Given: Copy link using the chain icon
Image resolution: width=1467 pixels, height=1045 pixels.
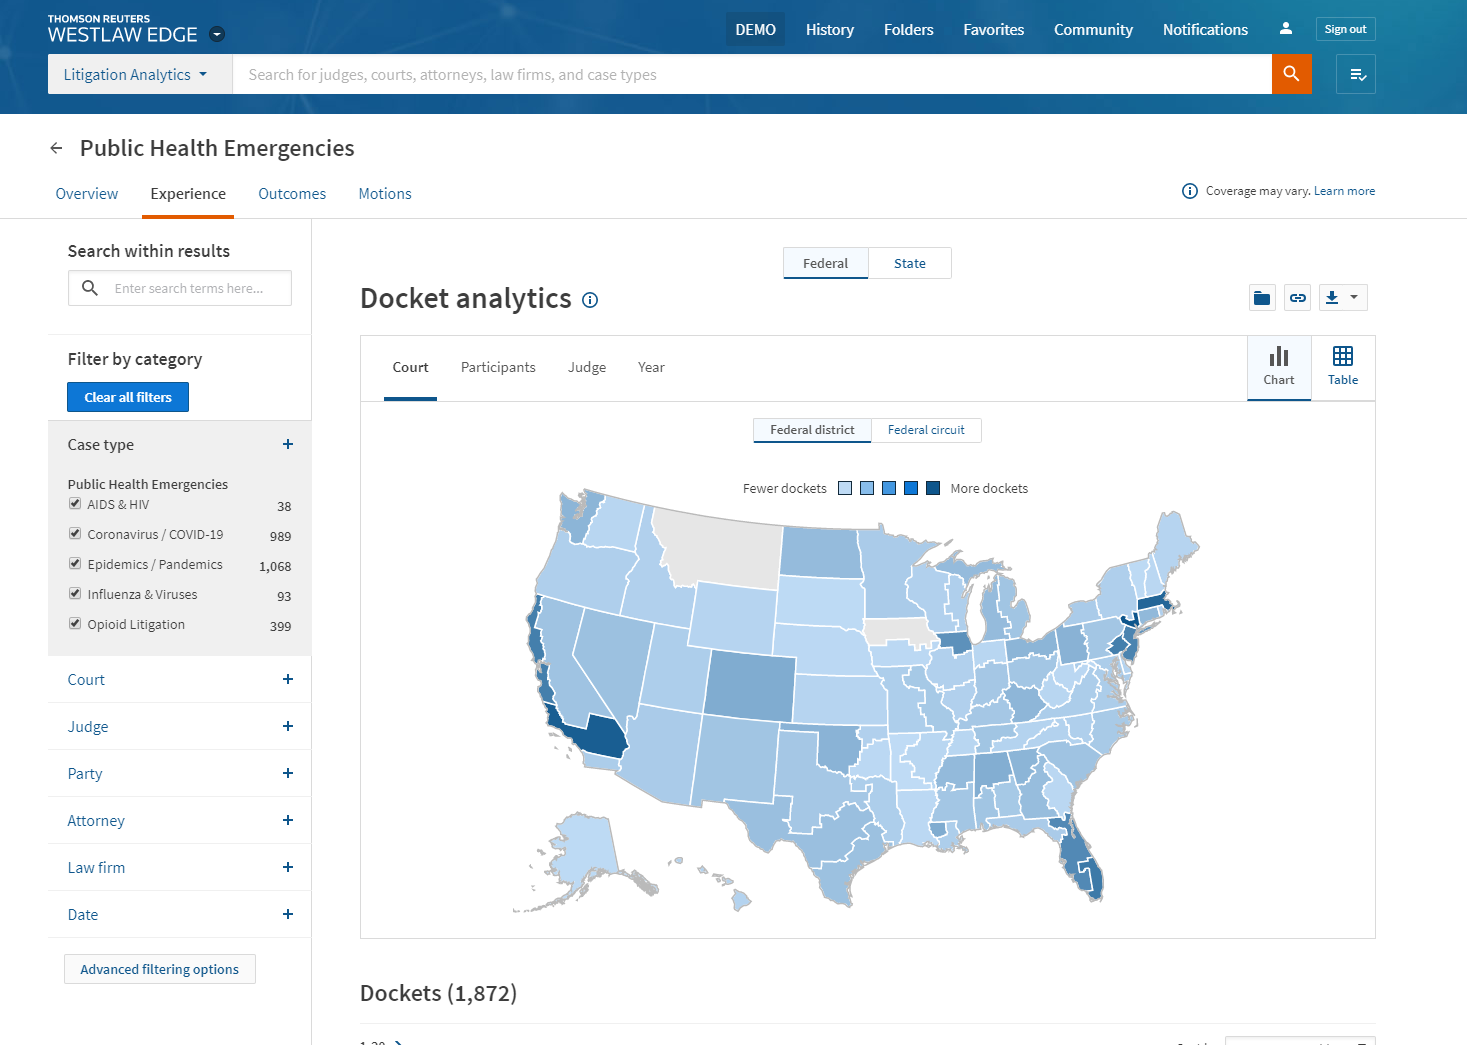Looking at the screenshot, I should tap(1297, 298).
